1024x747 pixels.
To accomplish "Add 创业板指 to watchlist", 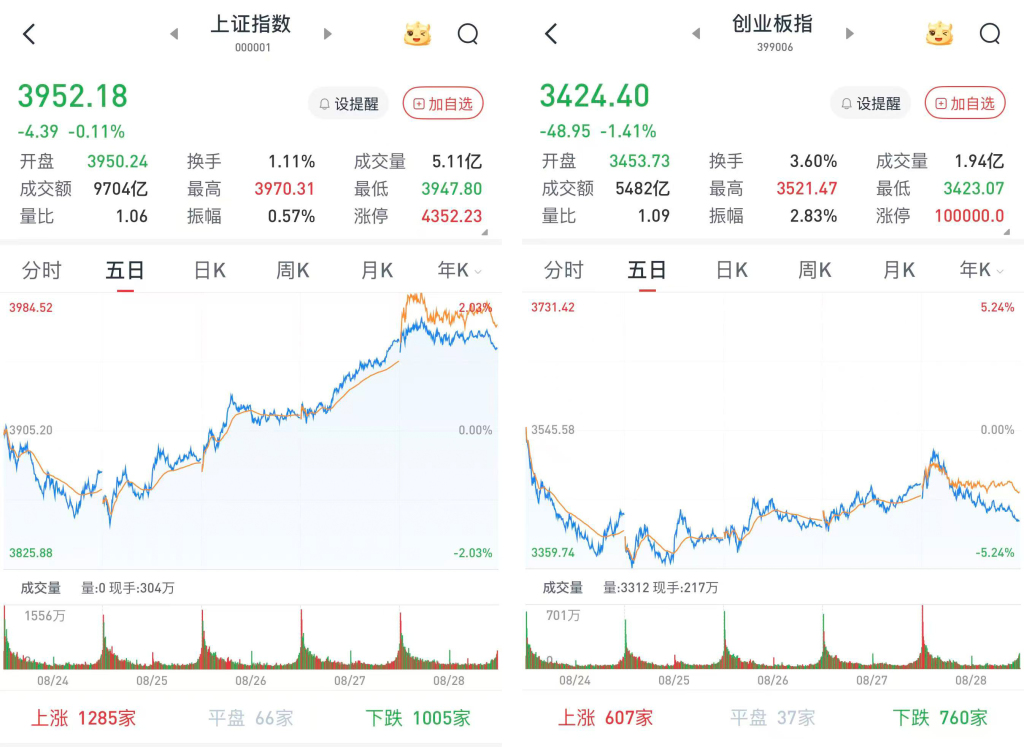I will pos(965,103).
